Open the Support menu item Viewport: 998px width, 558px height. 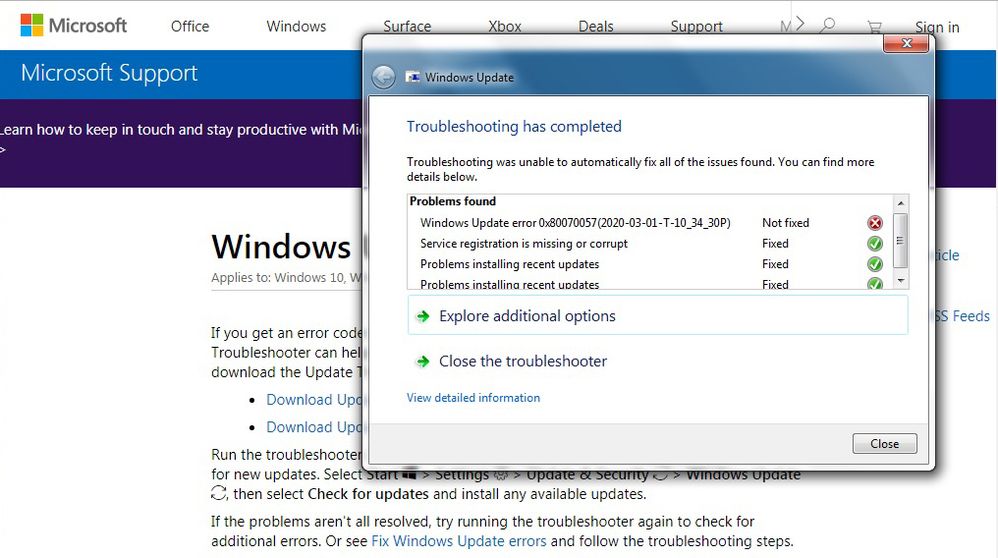tap(696, 26)
